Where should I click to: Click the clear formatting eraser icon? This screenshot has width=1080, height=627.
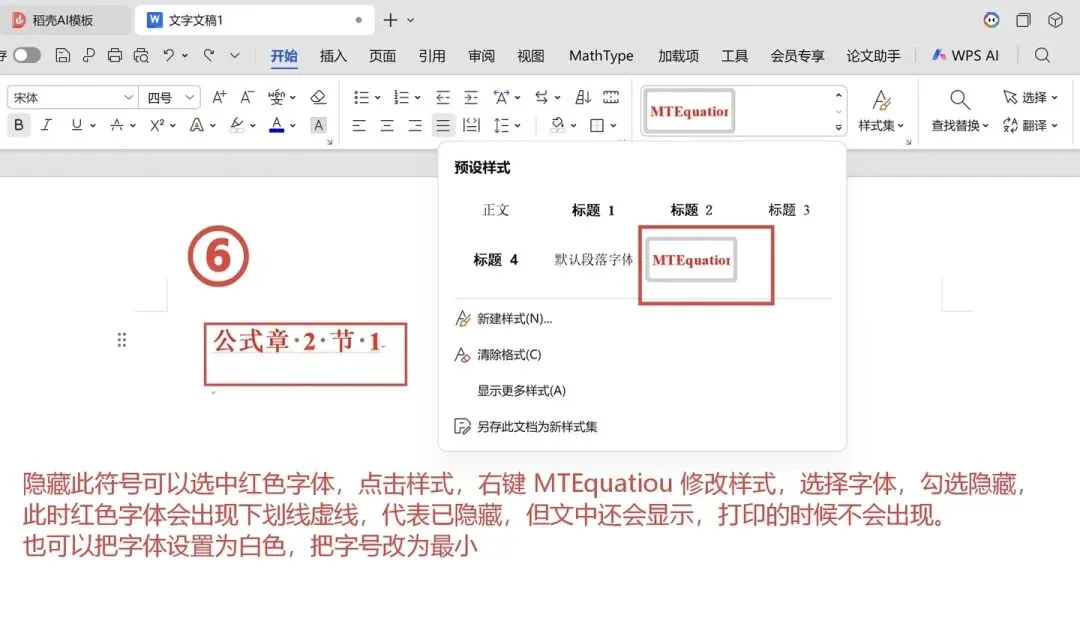pyautogui.click(x=318, y=97)
